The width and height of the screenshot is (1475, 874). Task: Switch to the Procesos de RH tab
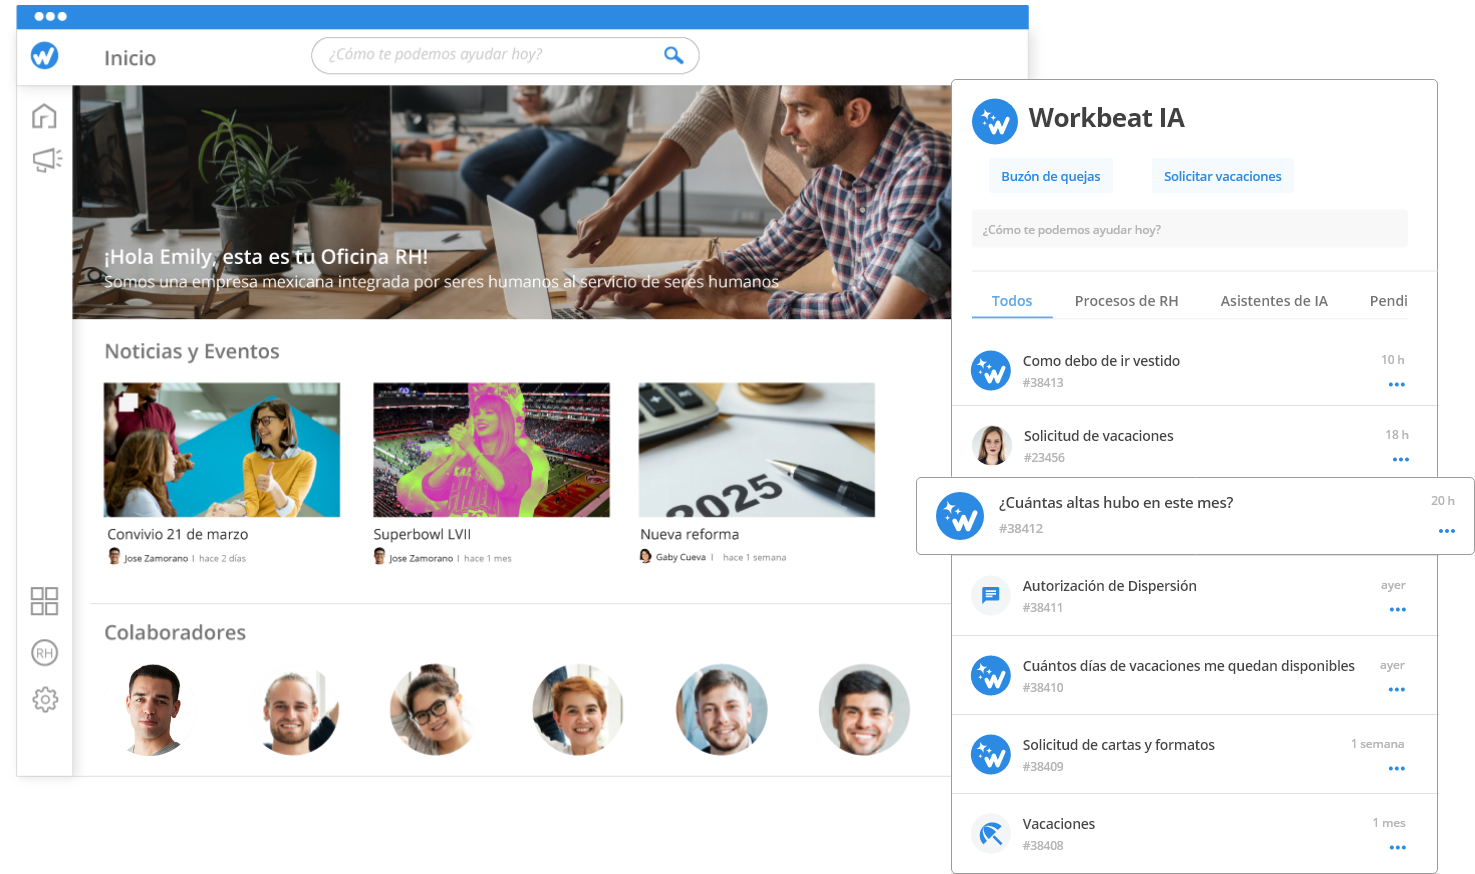point(1126,301)
